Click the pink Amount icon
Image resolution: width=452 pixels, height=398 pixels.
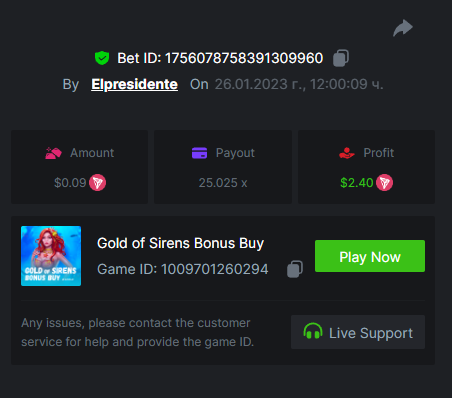(53, 153)
